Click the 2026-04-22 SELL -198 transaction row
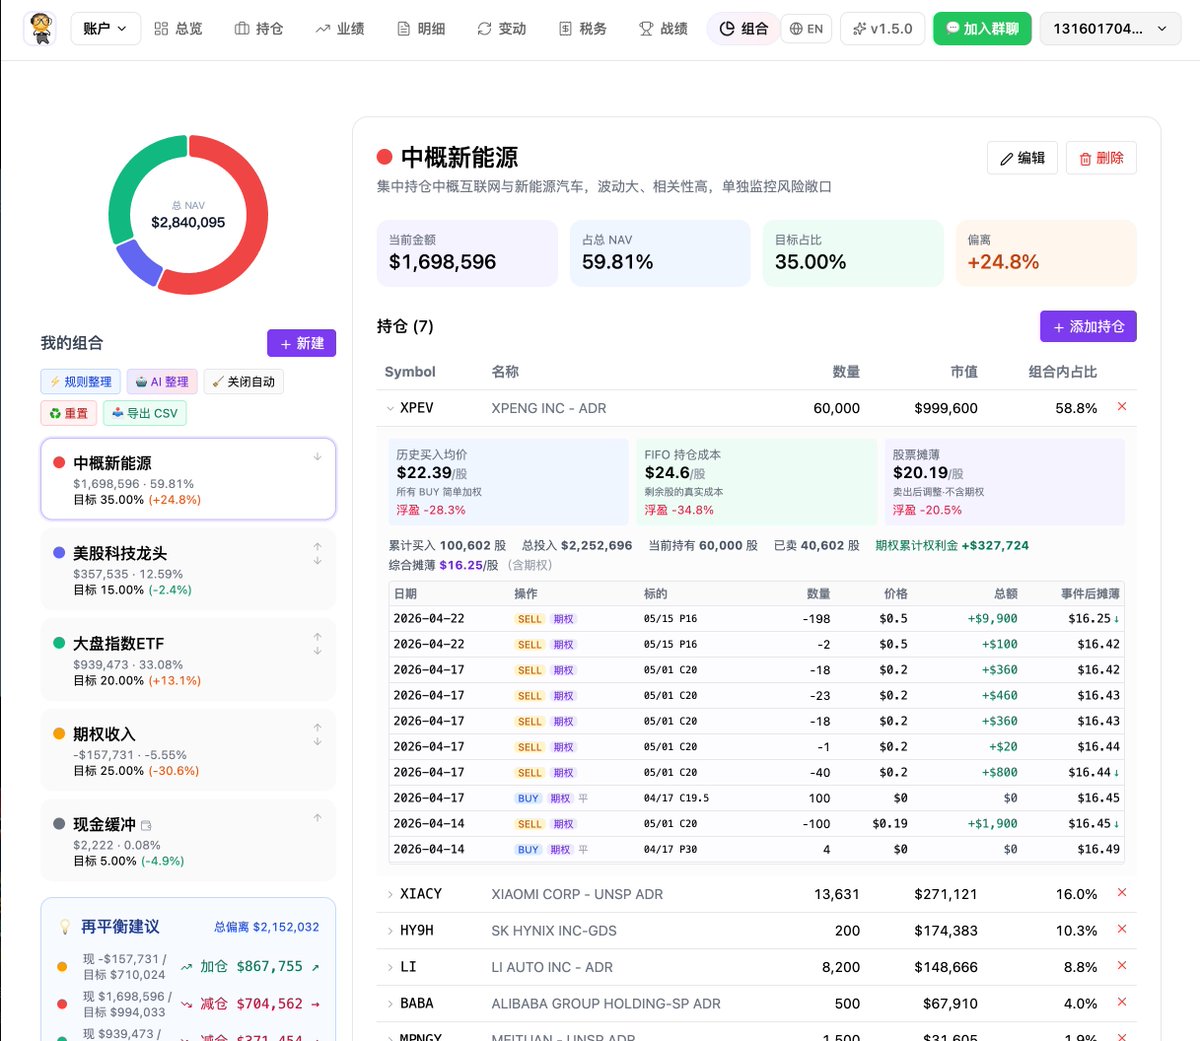Screen dimensions: 1200x1041 756,619
